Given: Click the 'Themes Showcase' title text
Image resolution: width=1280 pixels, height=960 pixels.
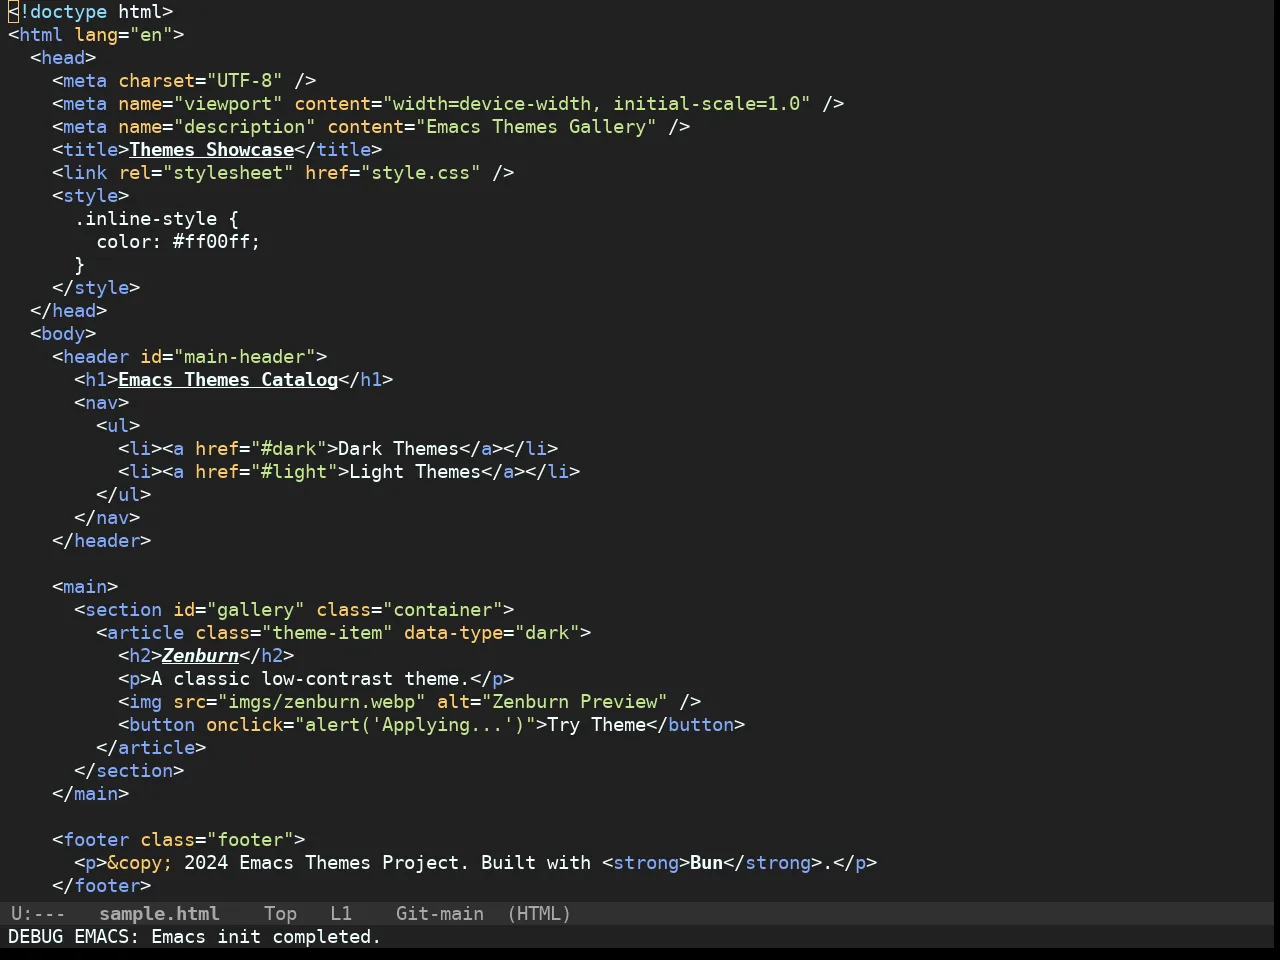Looking at the screenshot, I should 212,150.
